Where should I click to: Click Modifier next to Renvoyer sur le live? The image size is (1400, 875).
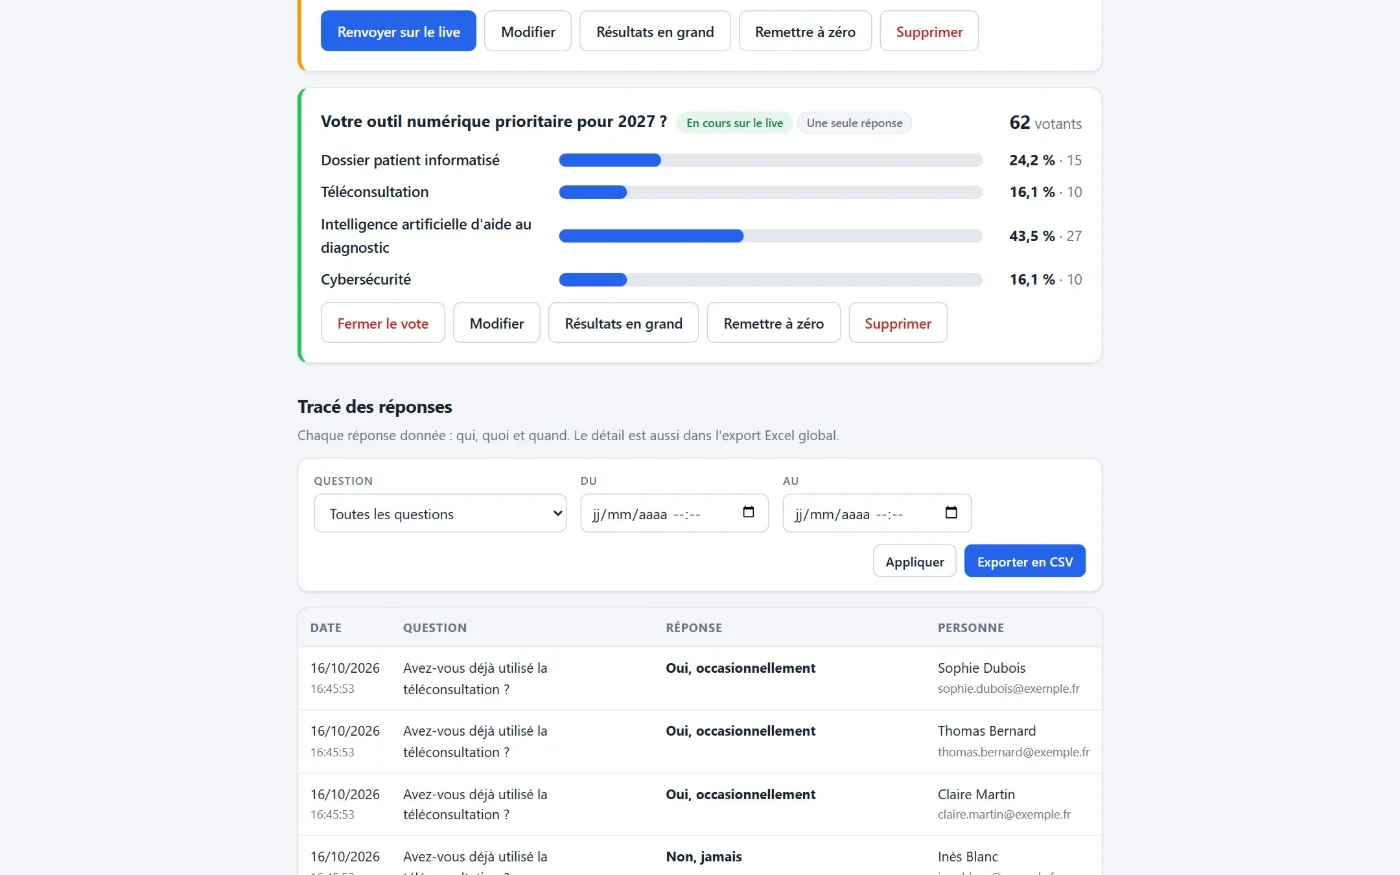point(528,32)
